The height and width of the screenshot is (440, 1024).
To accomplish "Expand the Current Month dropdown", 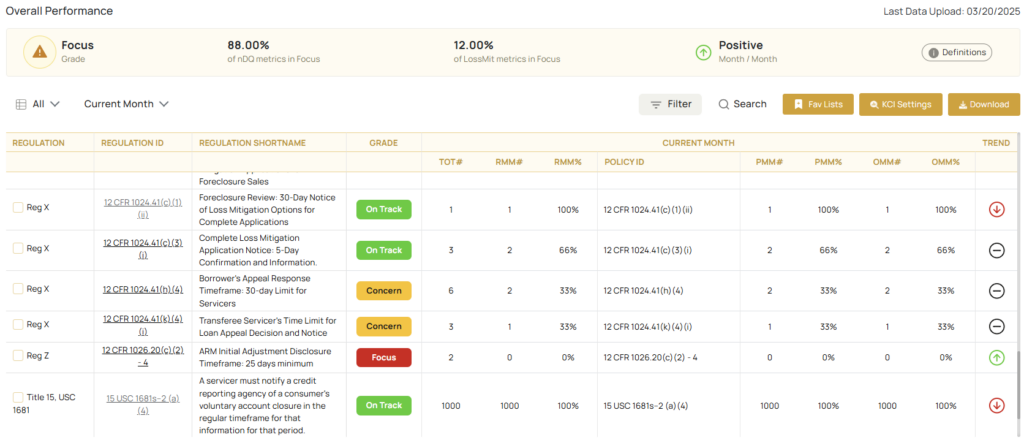I will 126,104.
